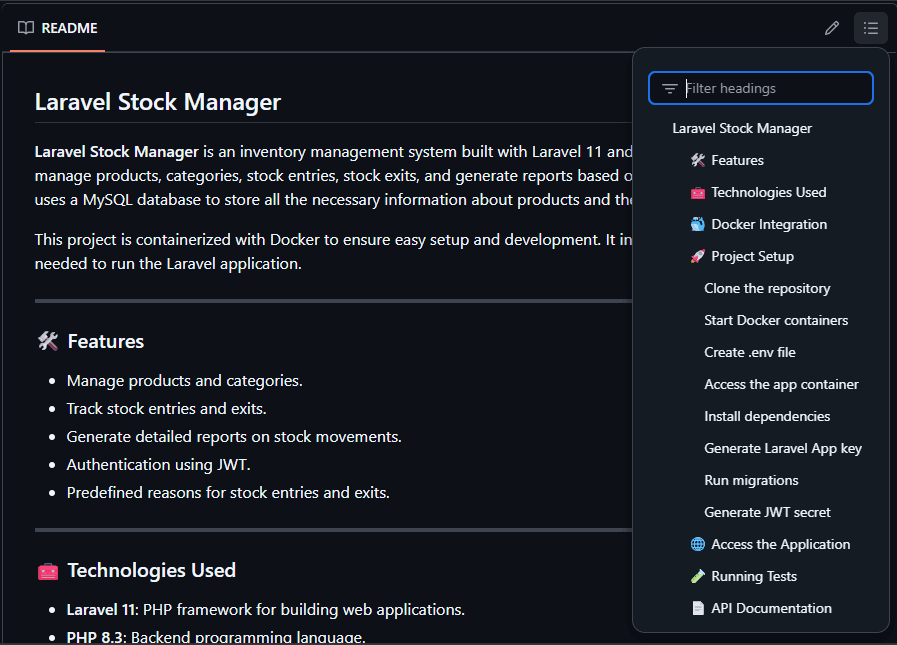This screenshot has width=897, height=645.
Task: Navigate to API Documentation in outline
Action: coord(761,608)
